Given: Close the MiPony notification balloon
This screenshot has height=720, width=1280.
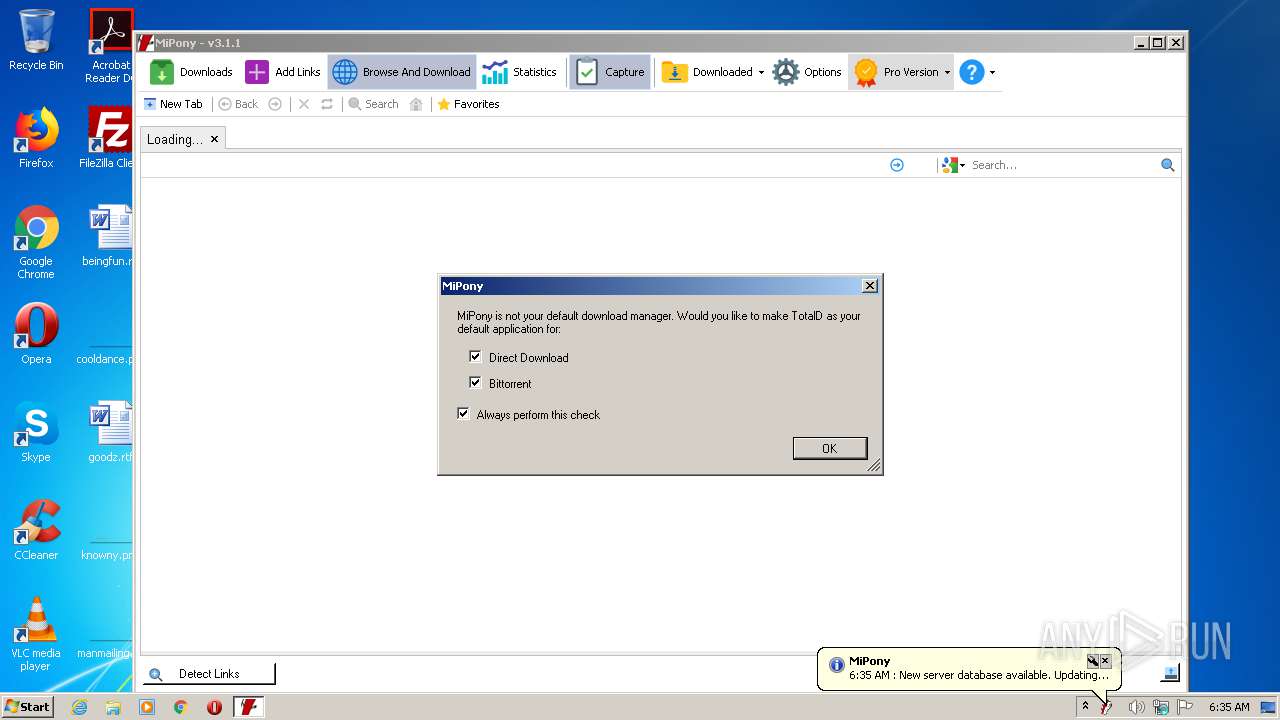Looking at the screenshot, I should coord(1105,661).
